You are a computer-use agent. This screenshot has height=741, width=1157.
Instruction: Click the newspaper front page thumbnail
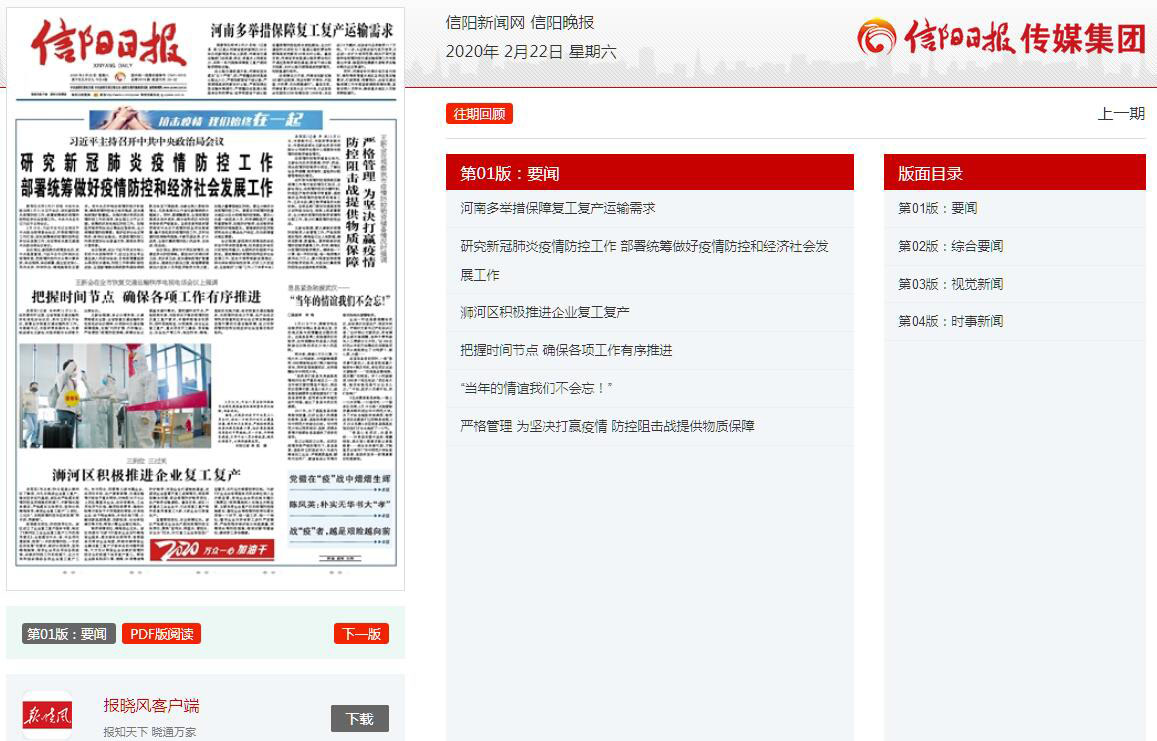205,300
